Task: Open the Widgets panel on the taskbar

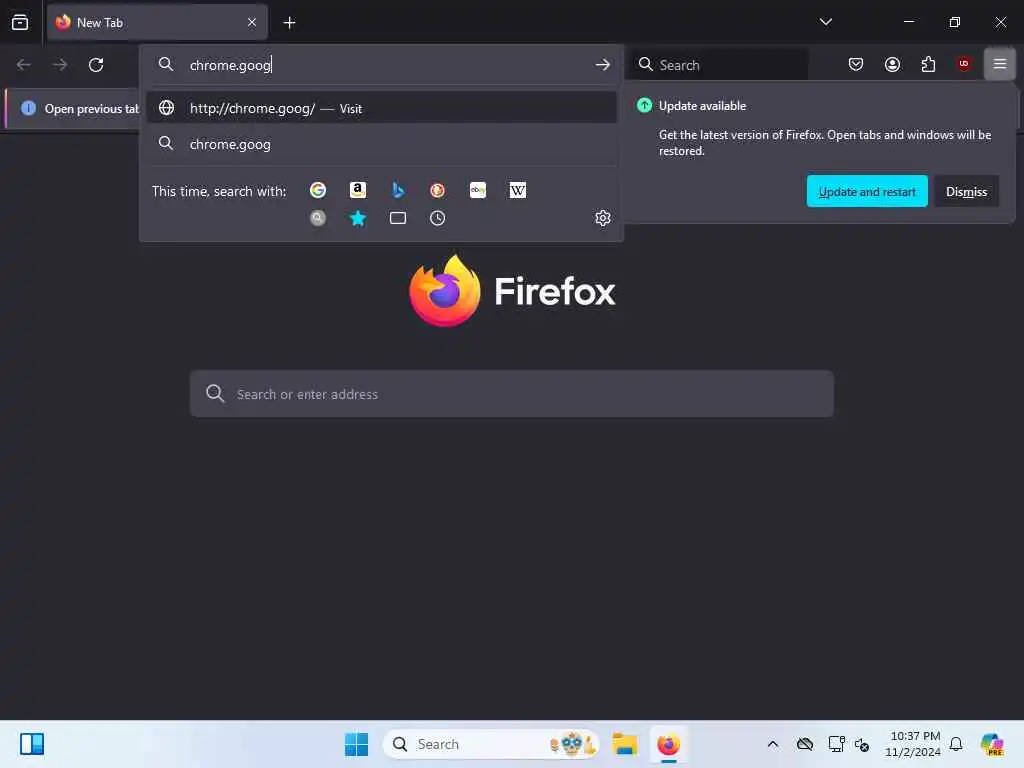Action: pyautogui.click(x=32, y=744)
